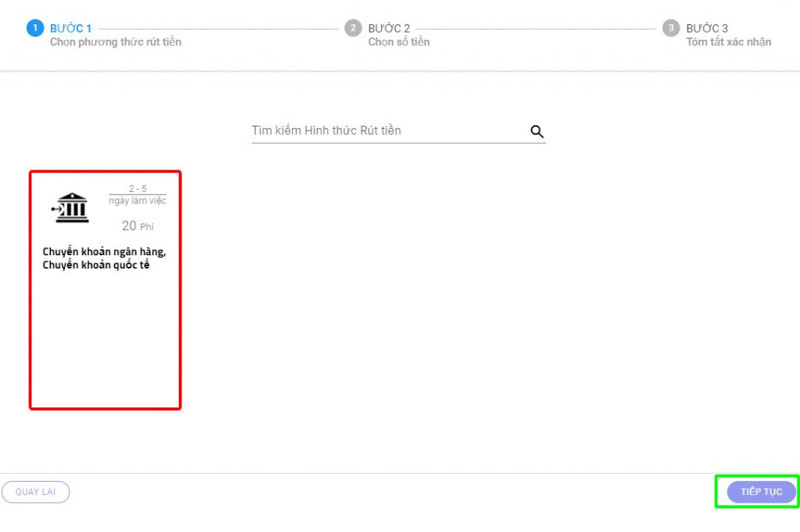Open the BƯỚC 2 step label
The height and width of the screenshot is (532, 800).
tap(389, 29)
